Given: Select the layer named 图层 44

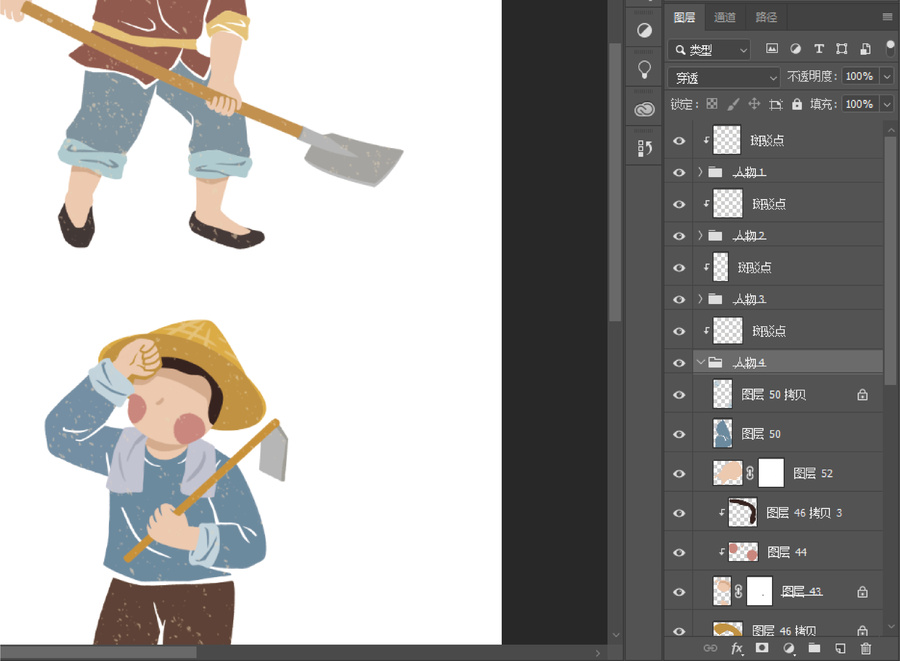Looking at the screenshot, I should point(786,552).
